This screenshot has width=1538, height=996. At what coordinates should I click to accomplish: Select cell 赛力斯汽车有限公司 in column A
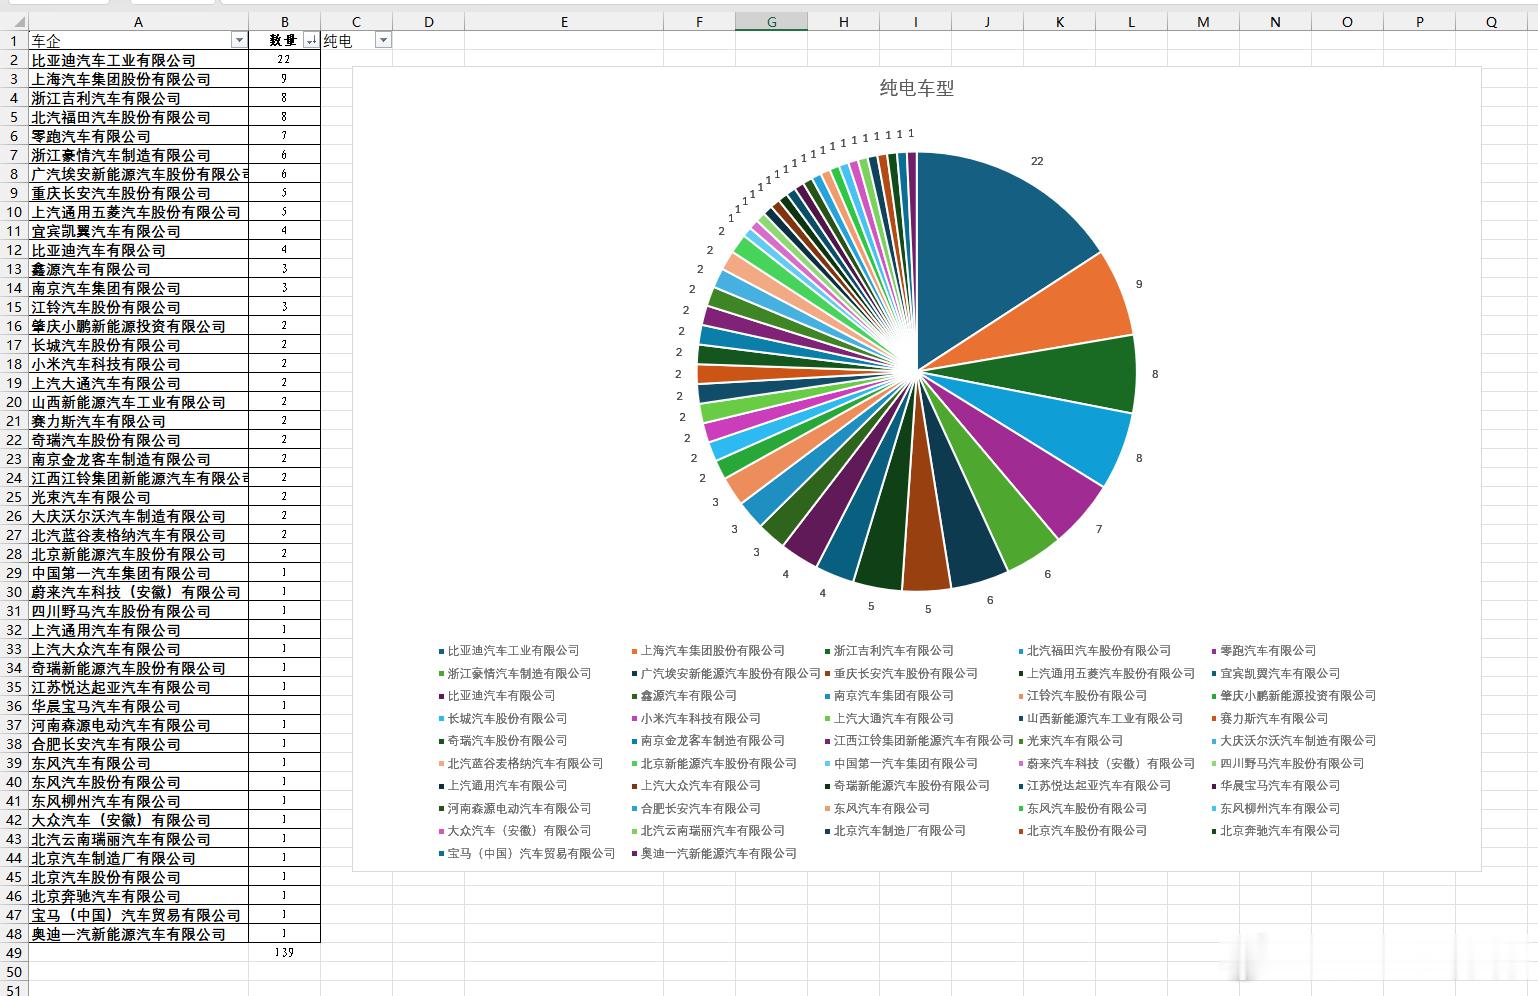(x=138, y=421)
